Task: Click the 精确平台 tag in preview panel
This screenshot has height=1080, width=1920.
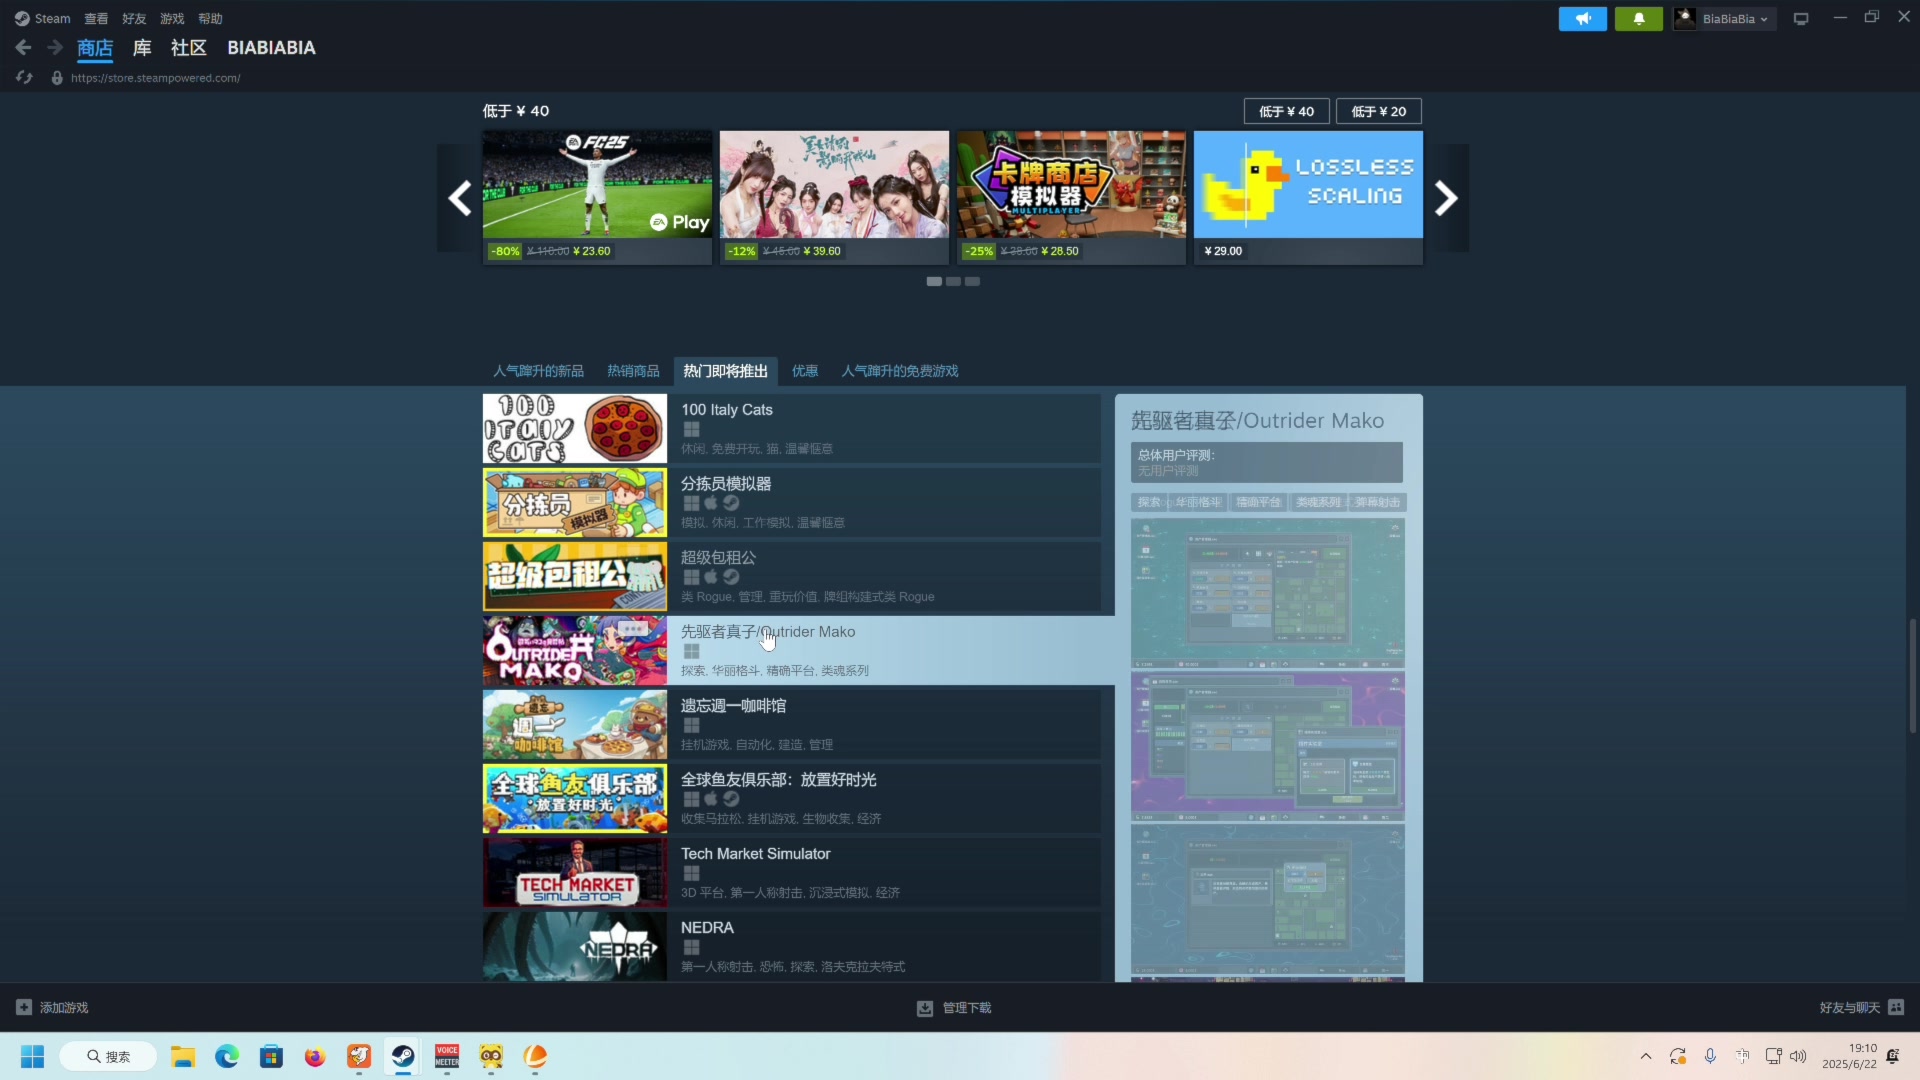Action: (1258, 502)
